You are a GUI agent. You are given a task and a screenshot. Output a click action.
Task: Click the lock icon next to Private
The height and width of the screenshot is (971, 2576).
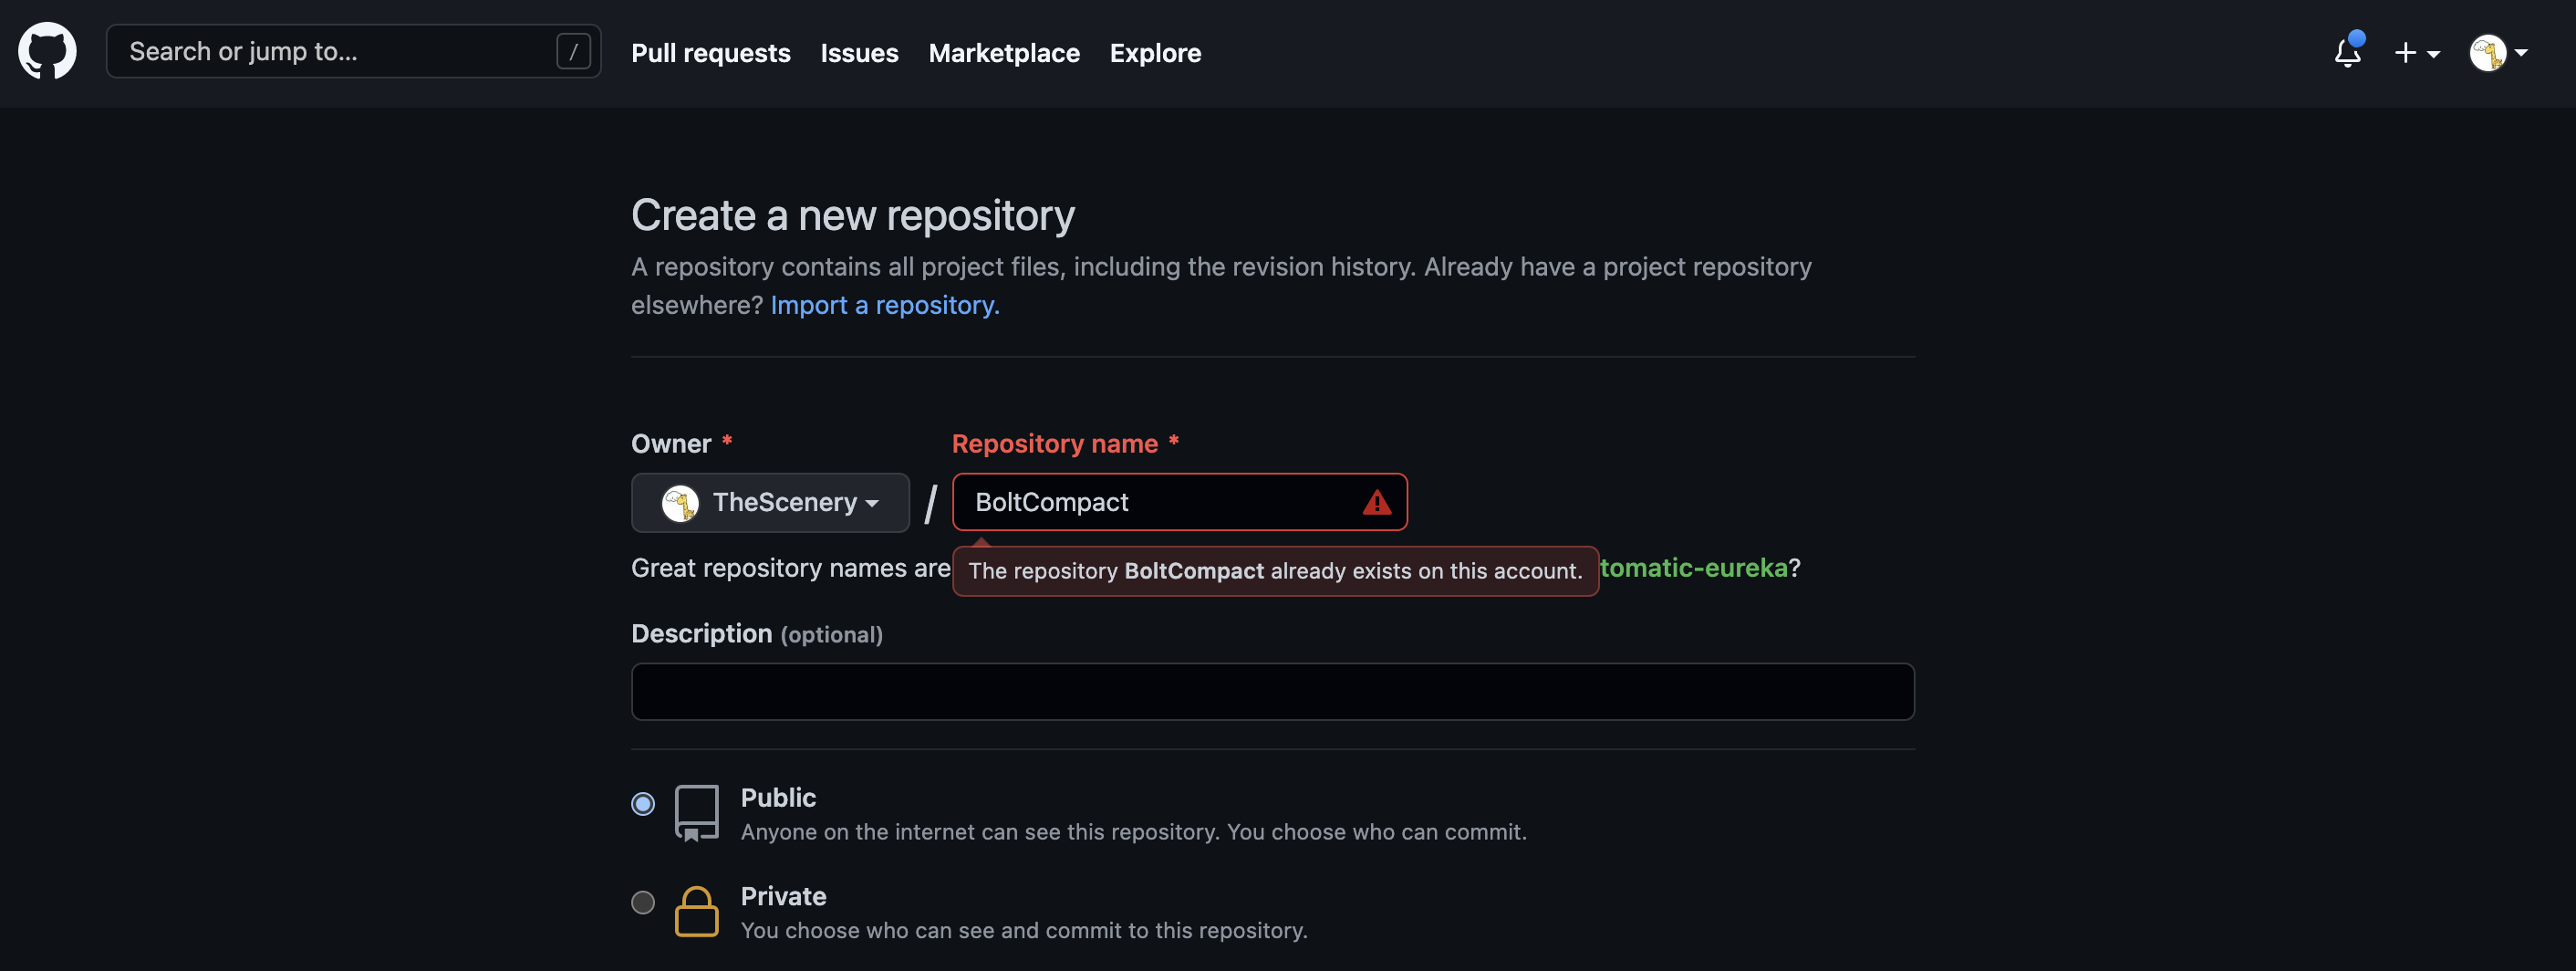click(697, 911)
